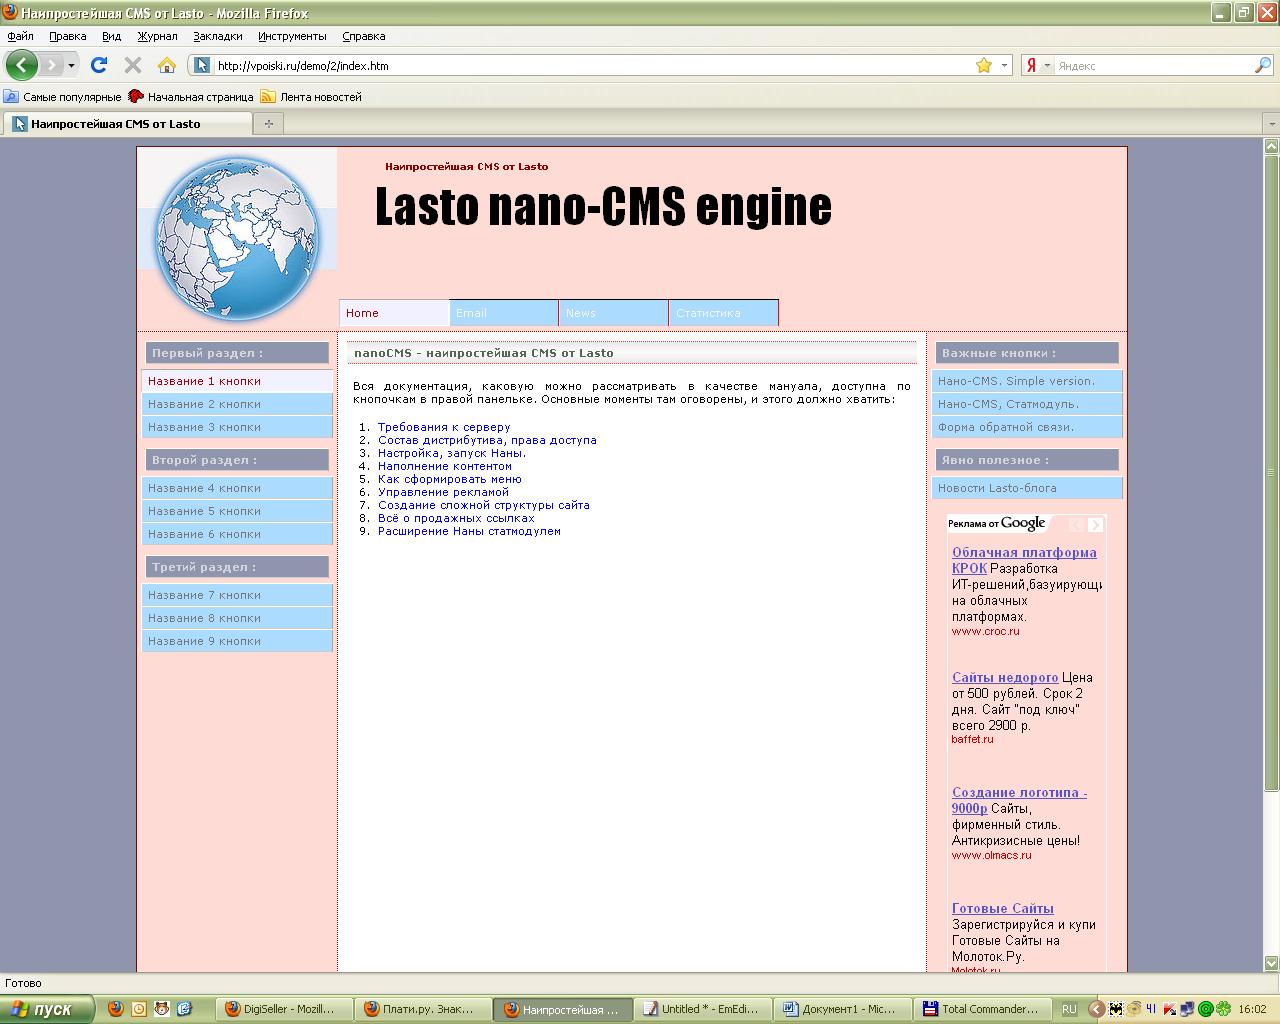Open the Лента новостей feed bookmark

(311, 97)
